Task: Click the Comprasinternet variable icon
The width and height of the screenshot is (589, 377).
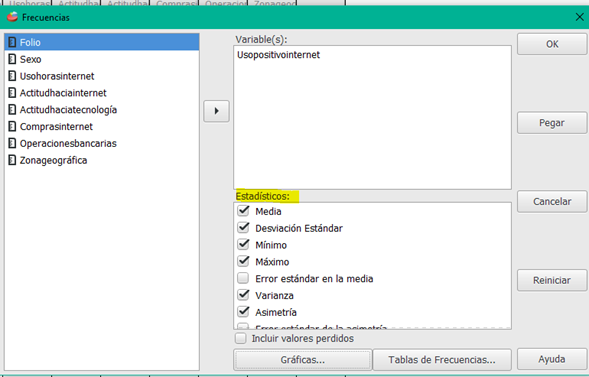Action: pyautogui.click(x=12, y=127)
